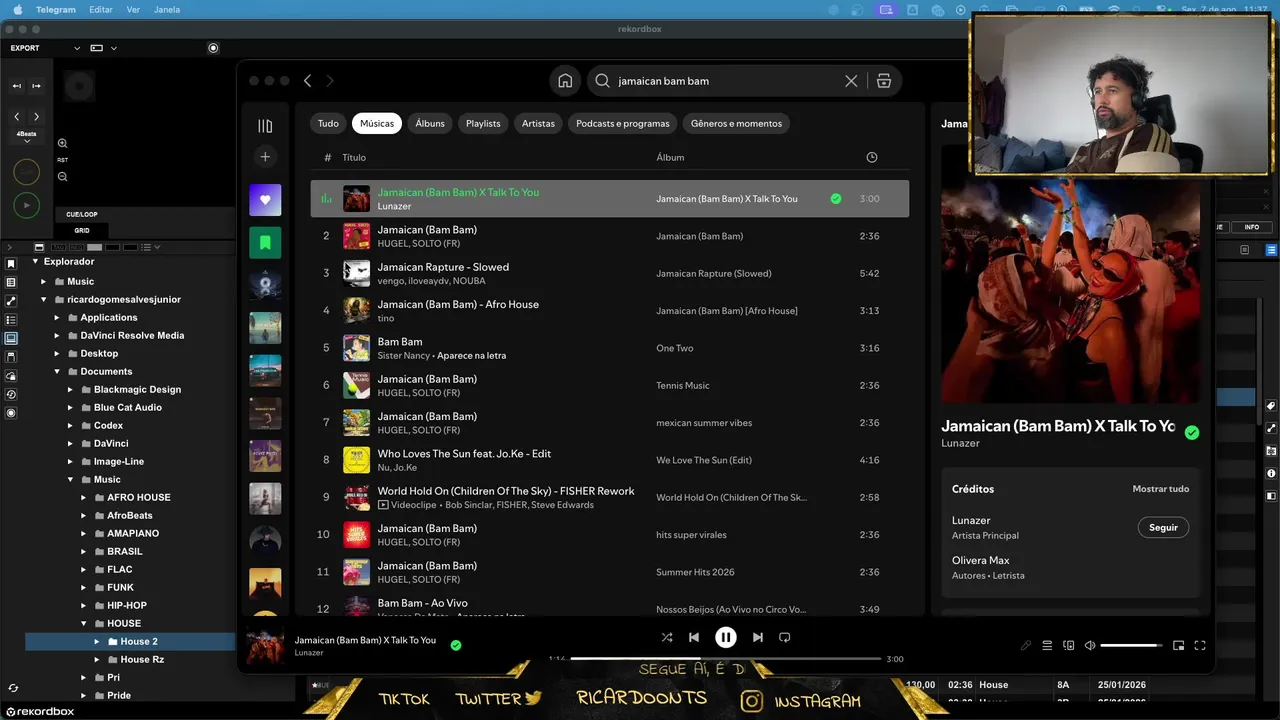Expand the AFRO HOUSE folder
1280x720 pixels.
click(x=84, y=498)
